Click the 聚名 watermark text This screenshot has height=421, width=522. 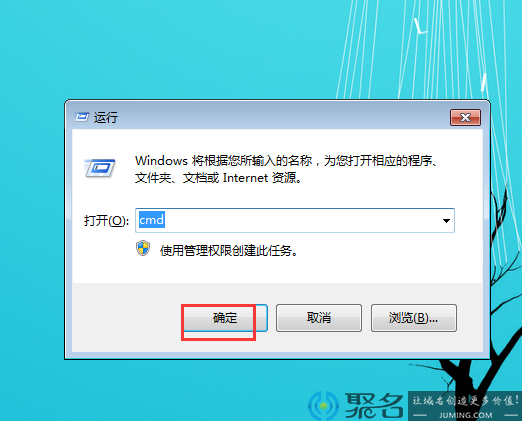tap(374, 406)
